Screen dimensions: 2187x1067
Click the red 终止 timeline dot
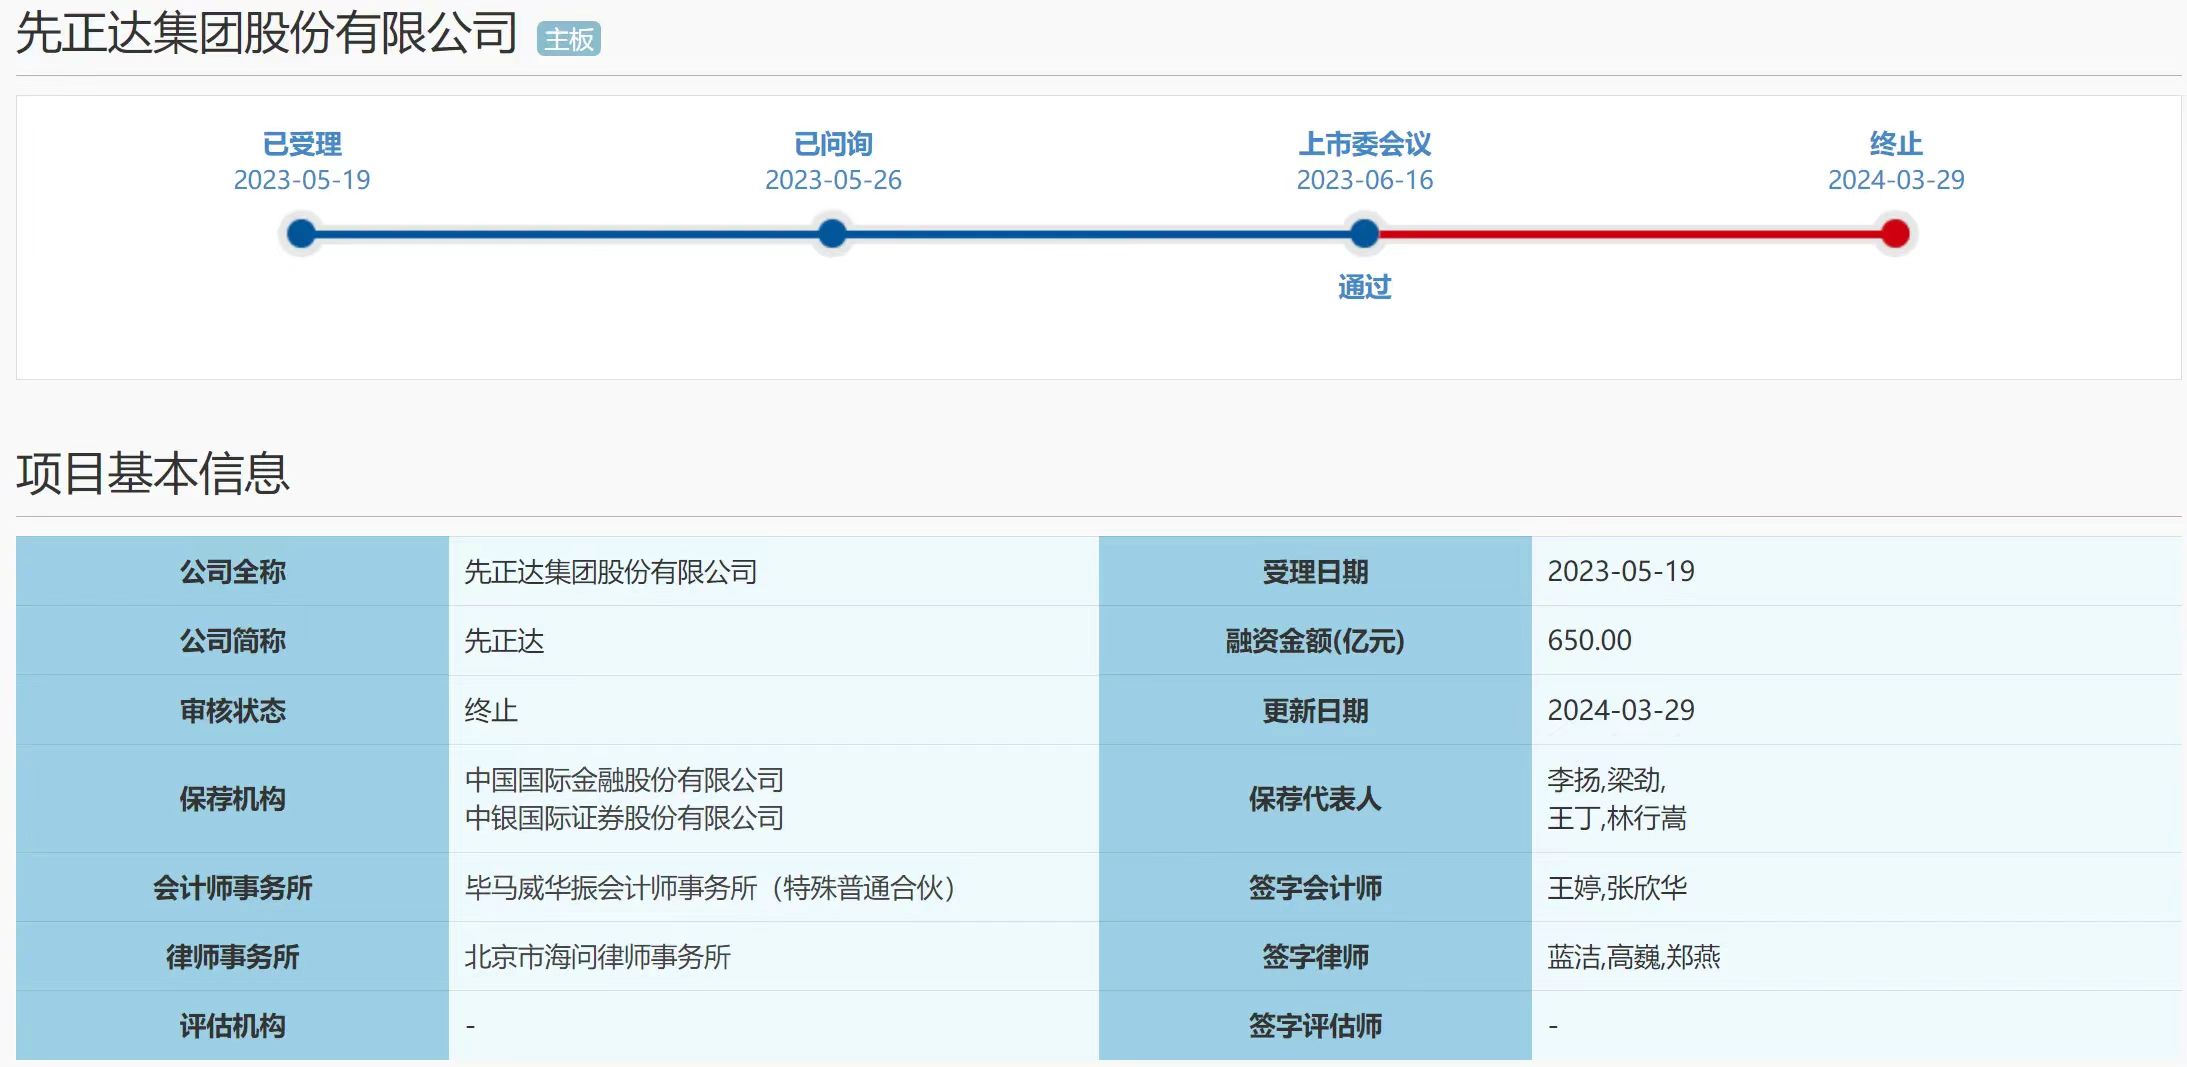[x=1895, y=234]
